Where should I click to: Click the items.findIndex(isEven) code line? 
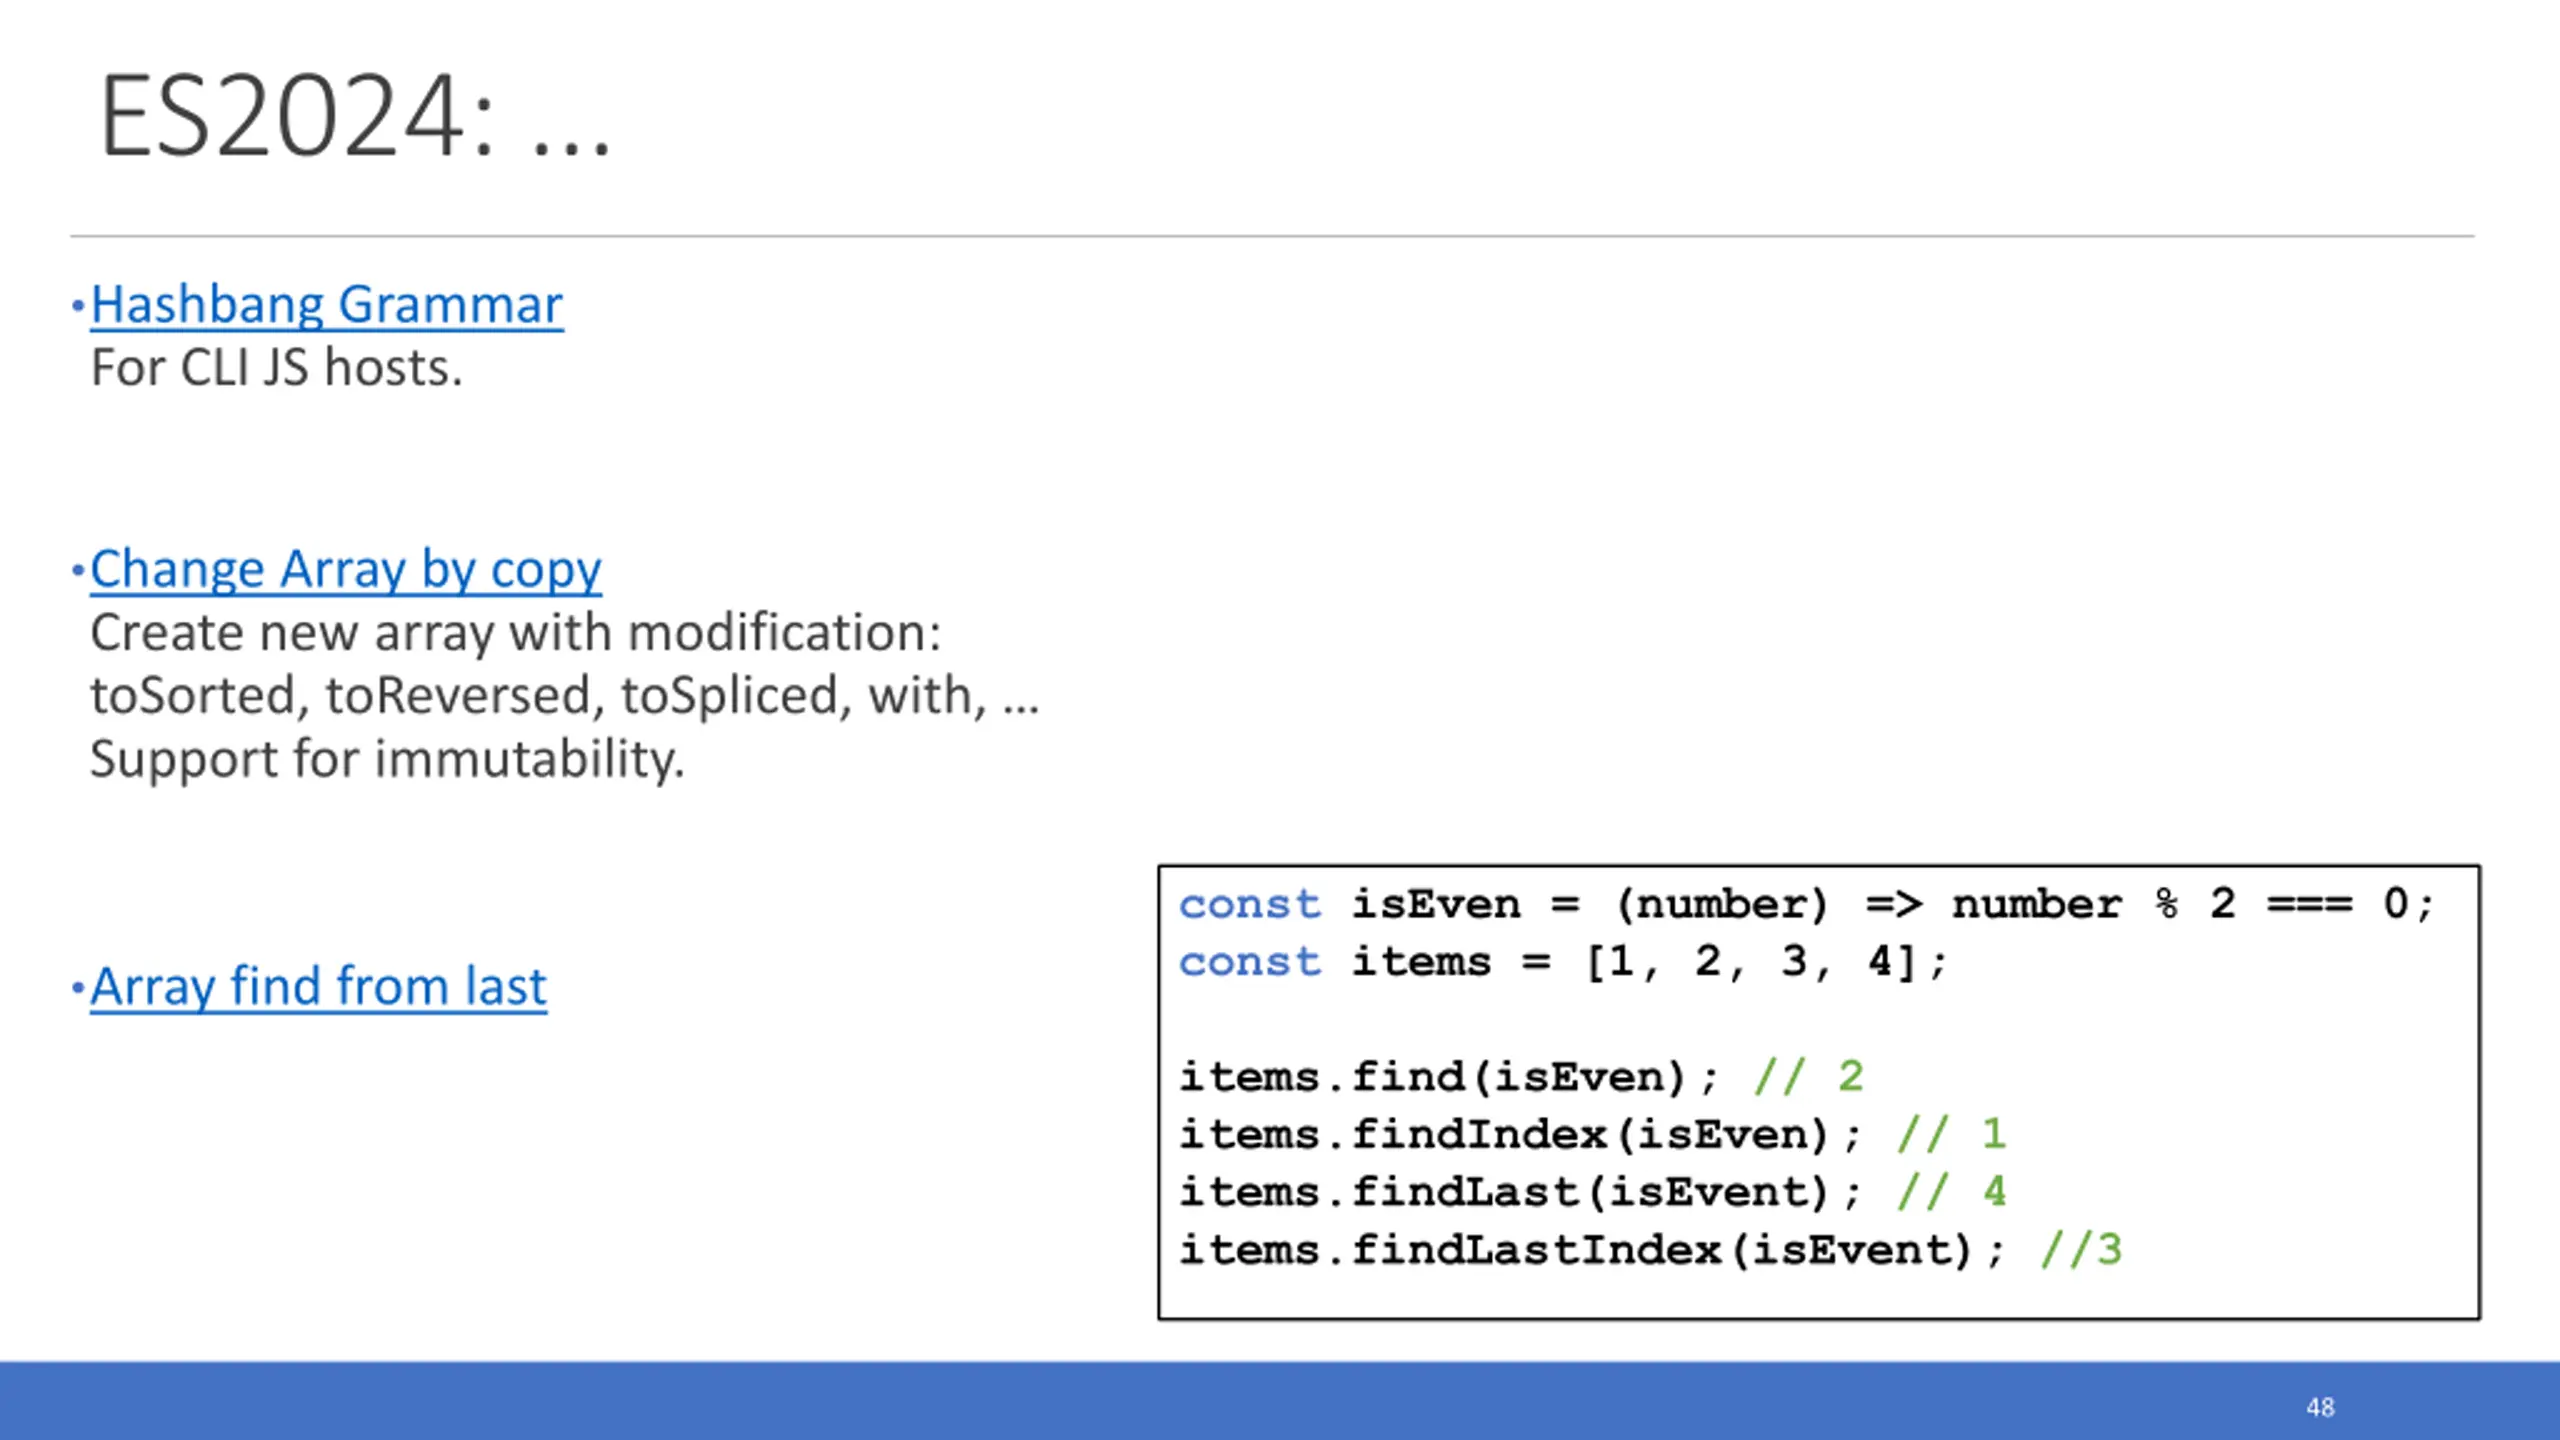pos(1593,1135)
